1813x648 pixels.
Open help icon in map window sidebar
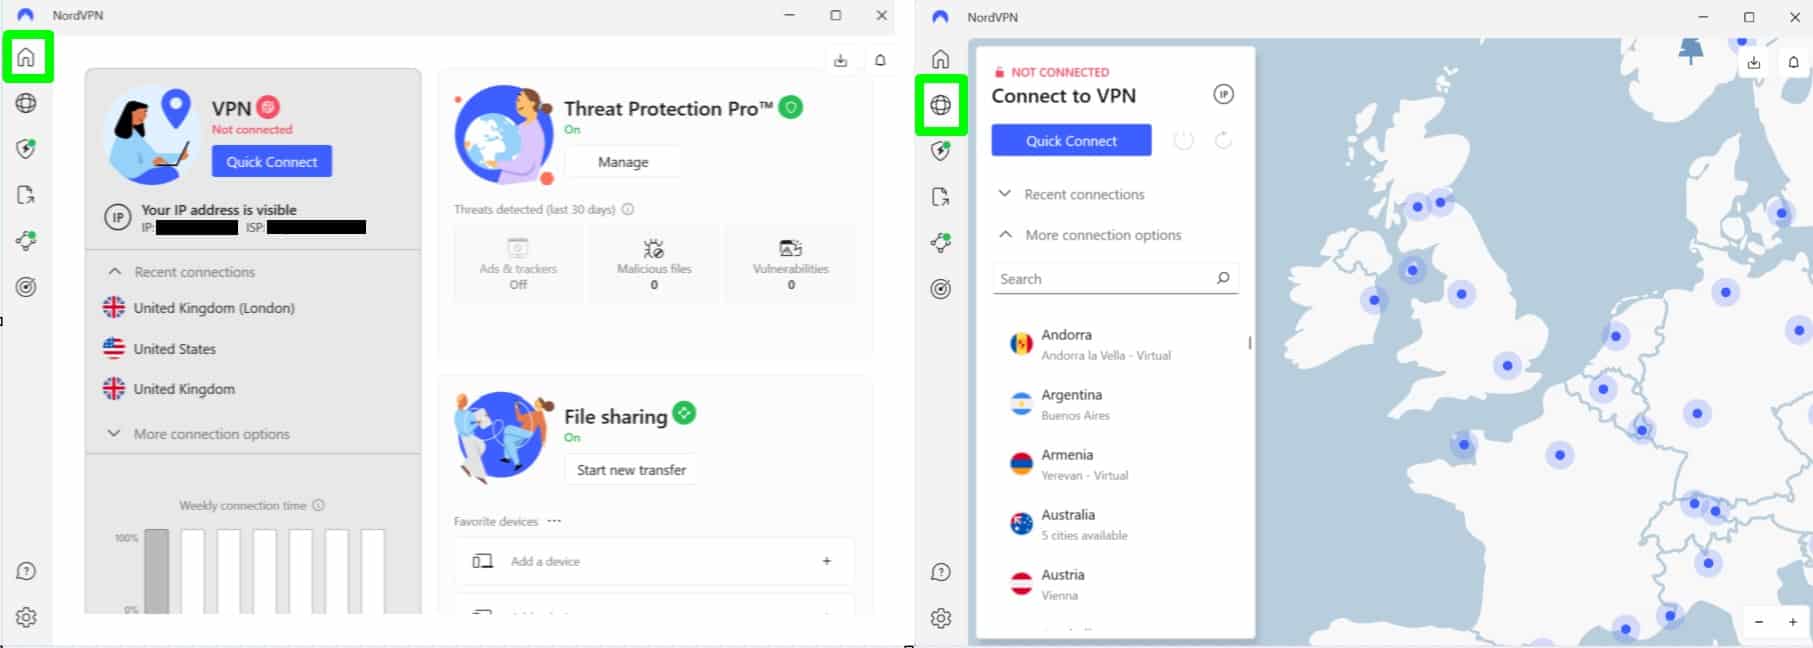click(940, 572)
